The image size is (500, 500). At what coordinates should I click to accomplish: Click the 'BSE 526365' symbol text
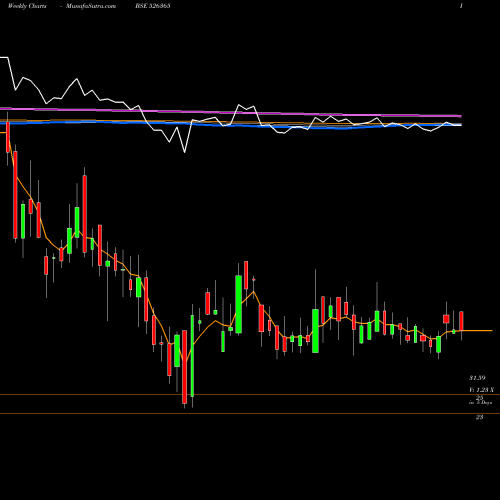[153, 6]
